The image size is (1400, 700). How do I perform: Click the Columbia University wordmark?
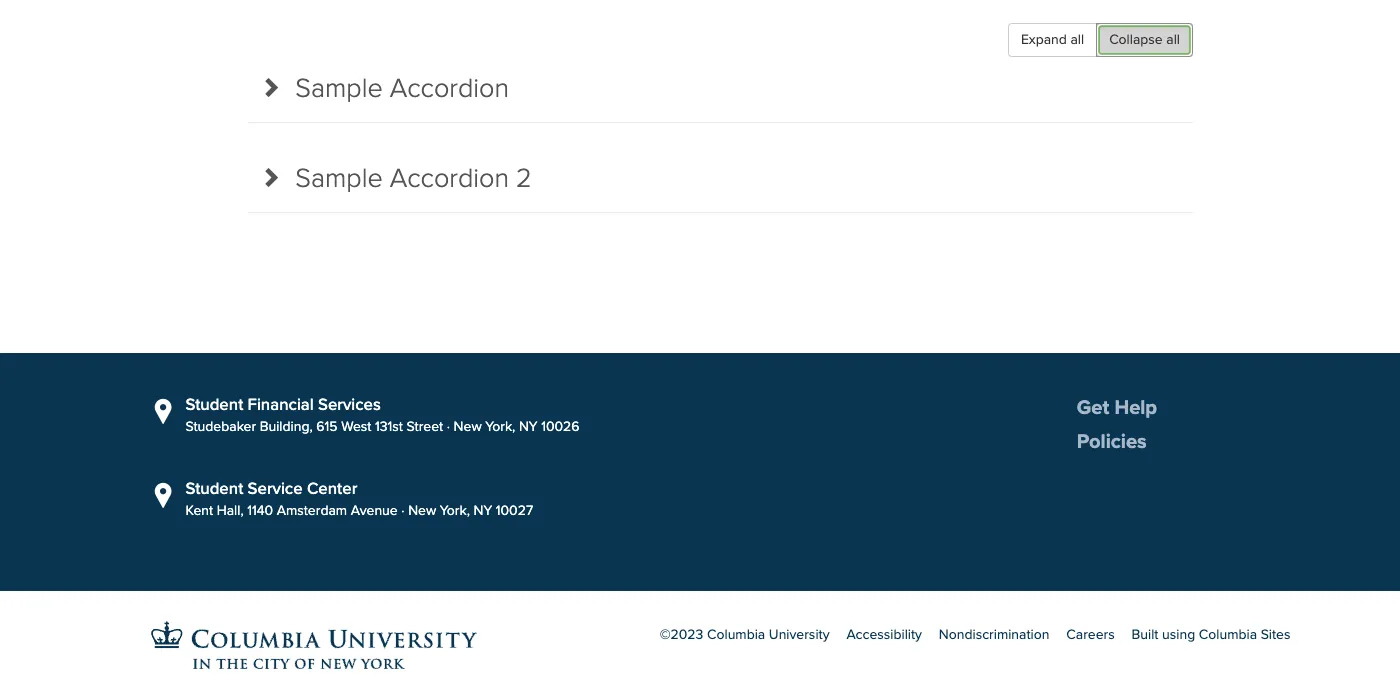pos(334,648)
